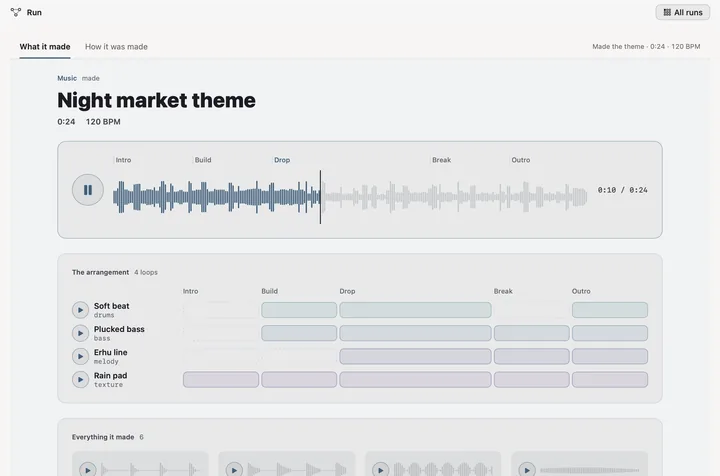Click the Made the theme summary text

(x=646, y=46)
